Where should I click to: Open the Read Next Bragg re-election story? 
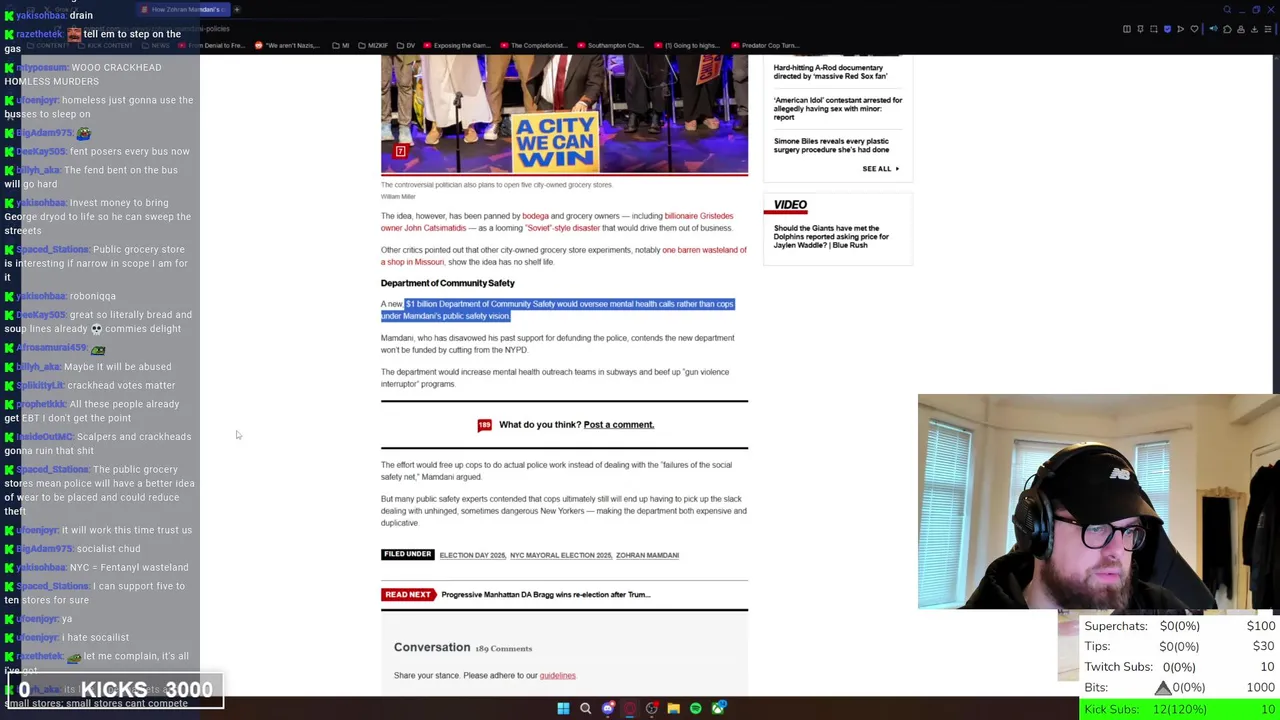click(545, 595)
